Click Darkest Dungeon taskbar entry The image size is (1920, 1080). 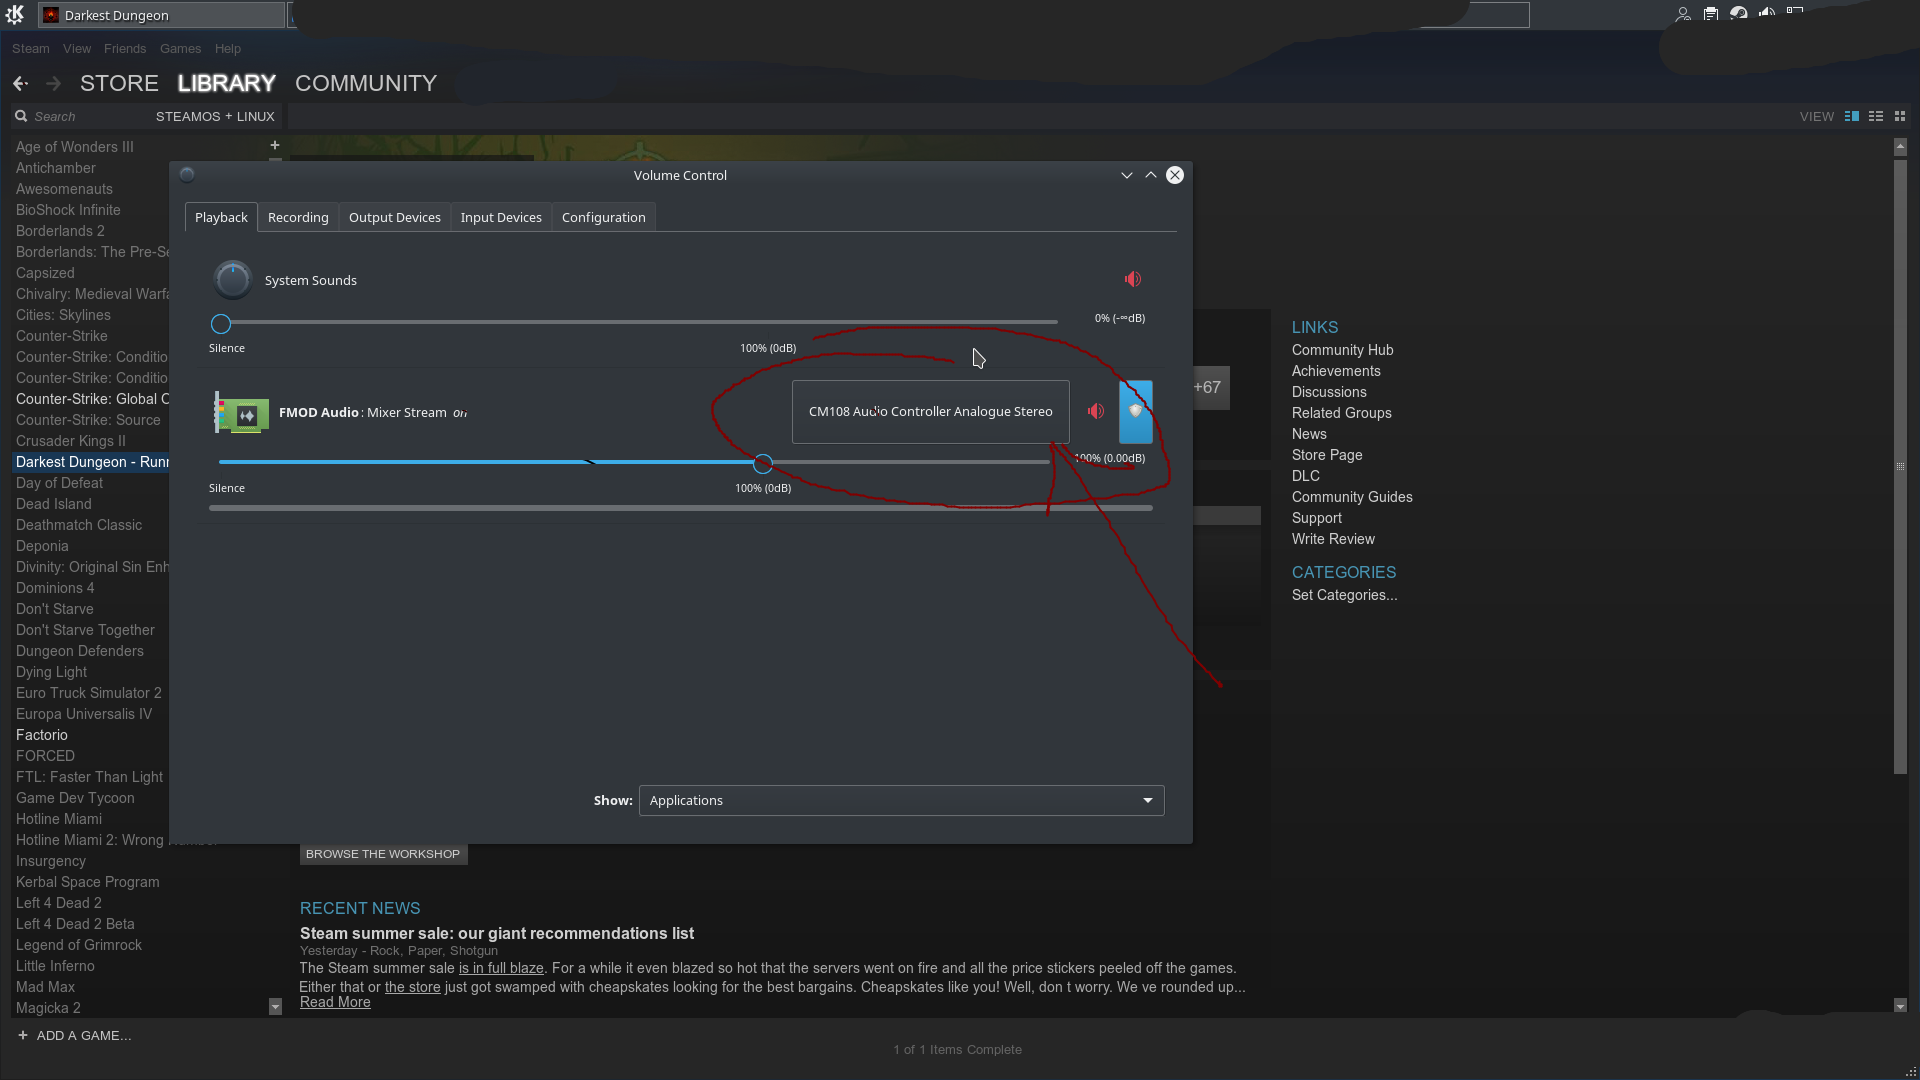[162, 15]
